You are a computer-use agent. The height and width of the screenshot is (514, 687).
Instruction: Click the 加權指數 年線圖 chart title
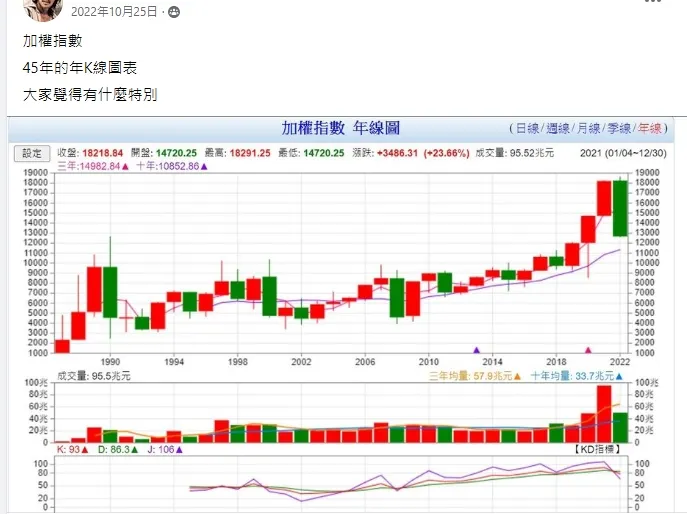point(340,128)
